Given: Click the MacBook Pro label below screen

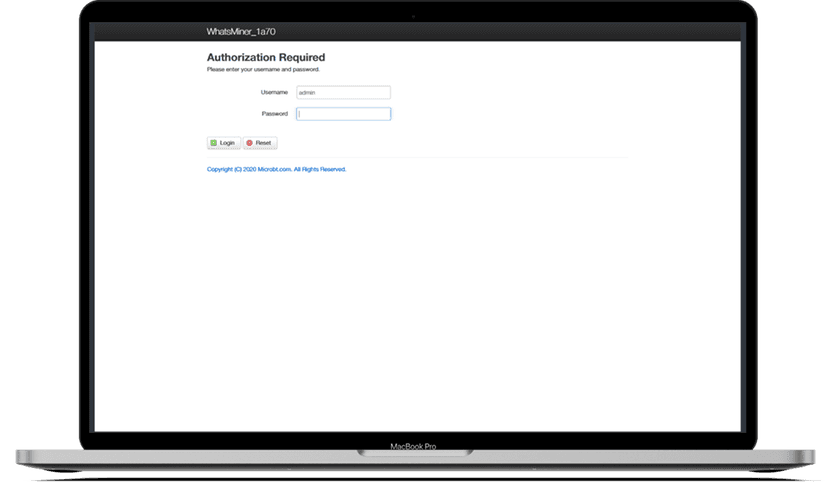Looking at the screenshot, I should [413, 446].
